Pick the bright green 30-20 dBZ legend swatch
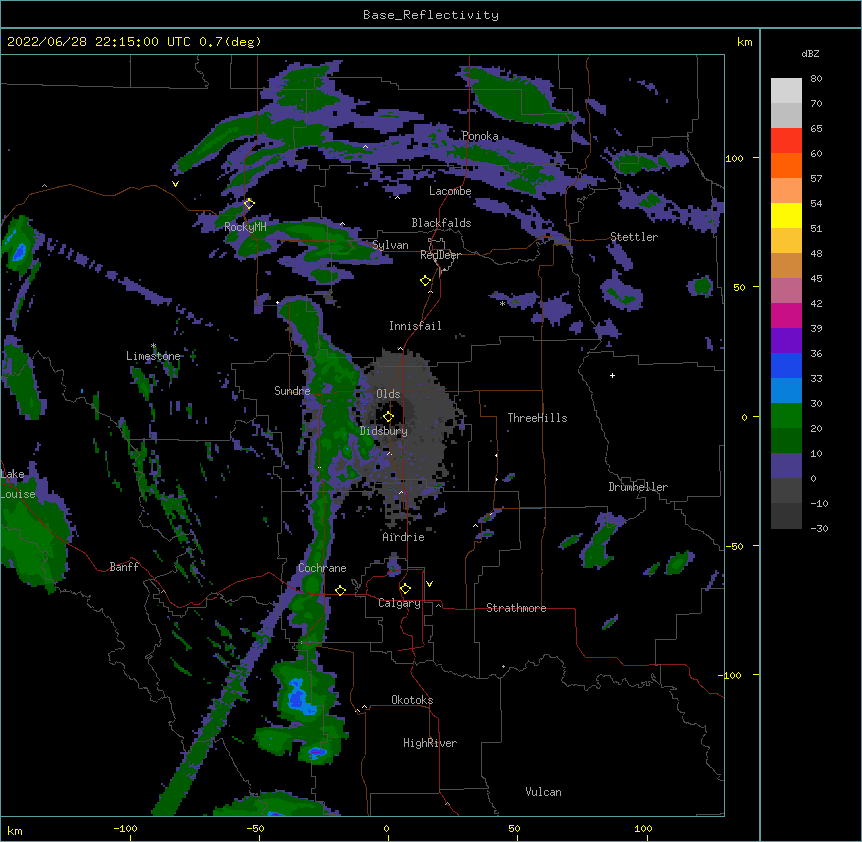862x842 pixels. pyautogui.click(x=786, y=416)
